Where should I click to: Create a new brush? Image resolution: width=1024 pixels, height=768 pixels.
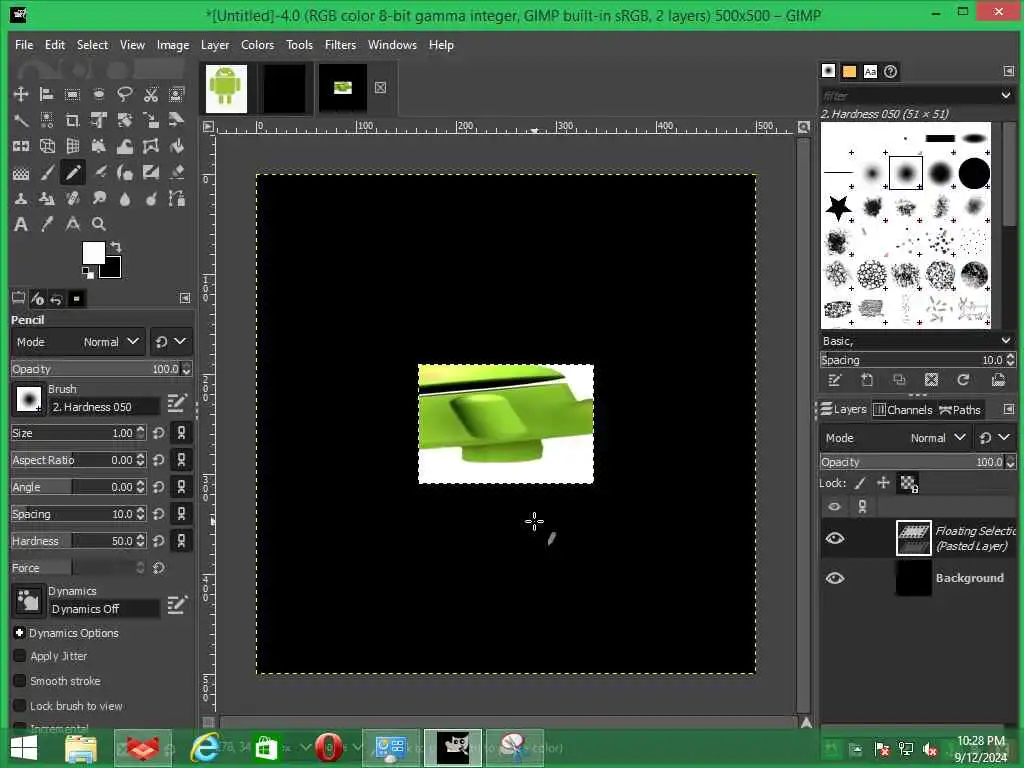[x=867, y=380]
